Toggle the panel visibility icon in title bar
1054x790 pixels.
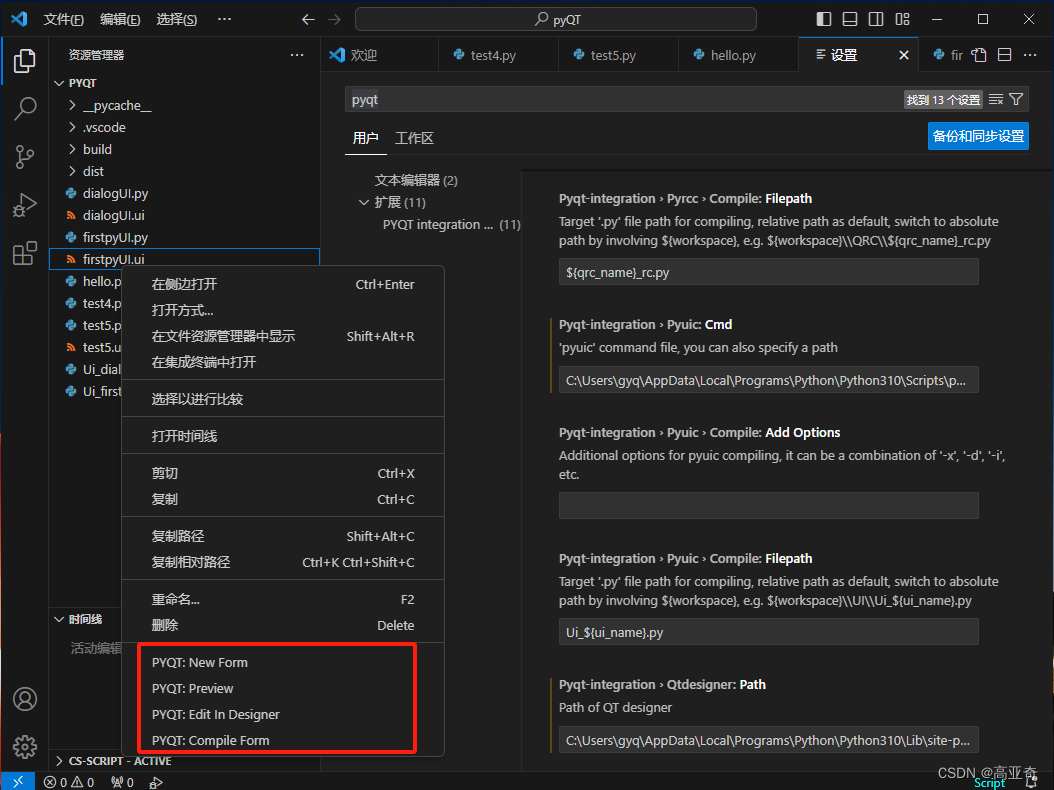pos(850,18)
